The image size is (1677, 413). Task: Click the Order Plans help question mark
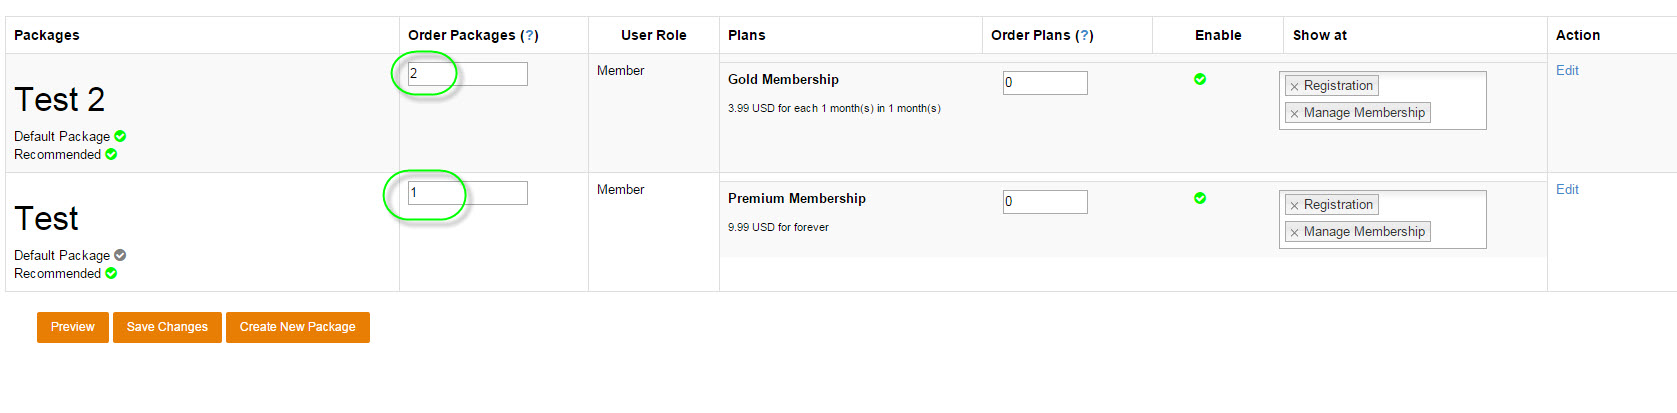(x=1085, y=36)
